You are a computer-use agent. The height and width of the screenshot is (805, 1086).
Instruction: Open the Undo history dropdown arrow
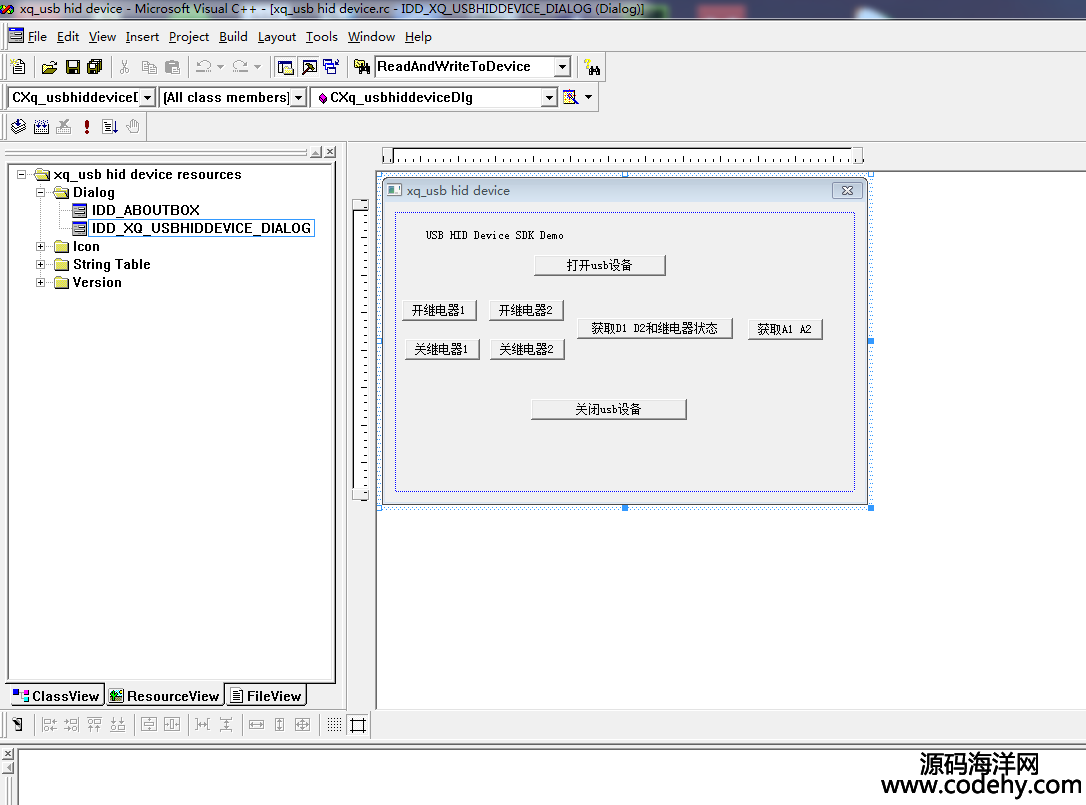tap(220, 67)
